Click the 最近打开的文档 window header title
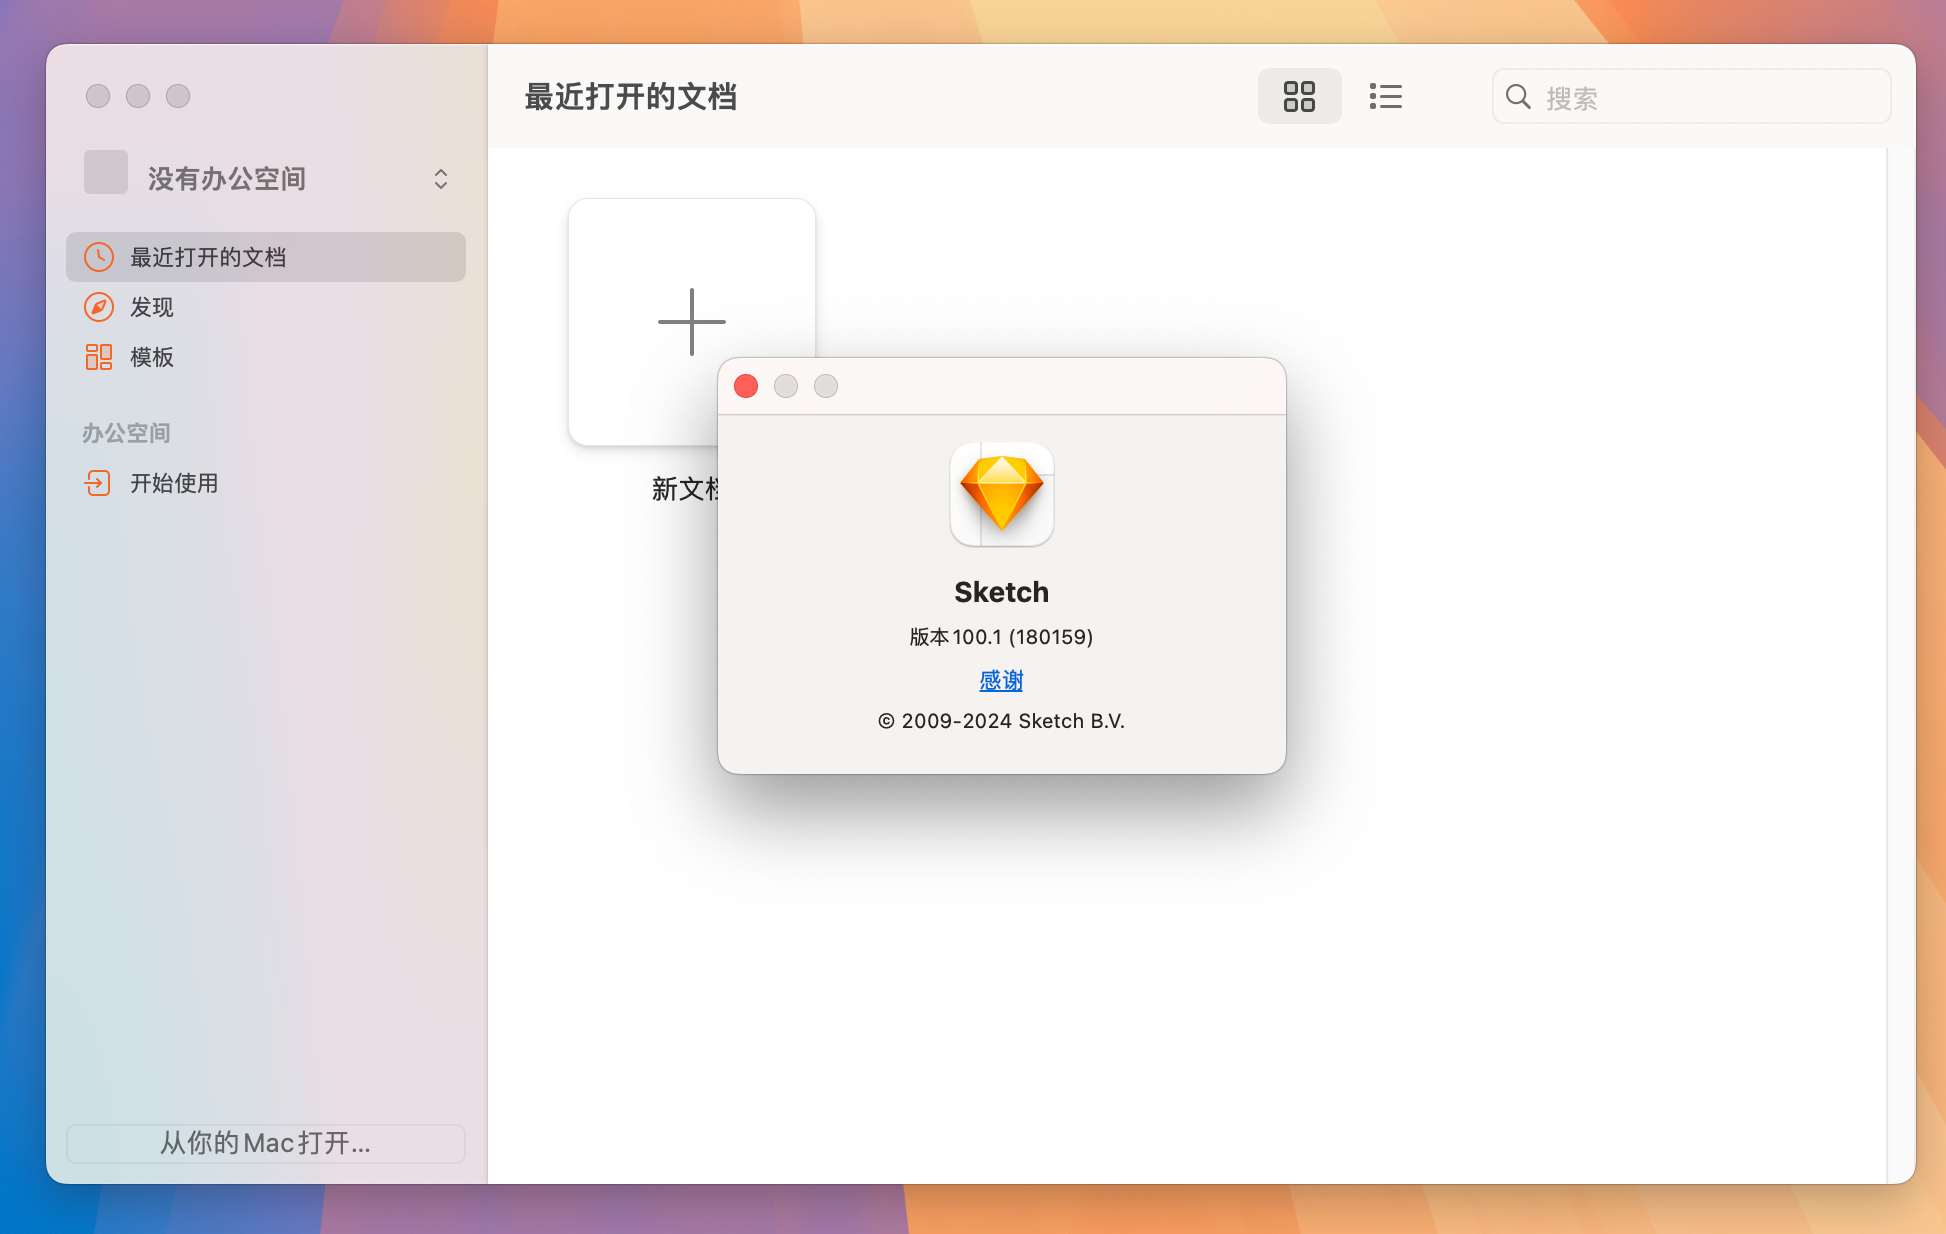Image resolution: width=1946 pixels, height=1234 pixels. [631, 97]
